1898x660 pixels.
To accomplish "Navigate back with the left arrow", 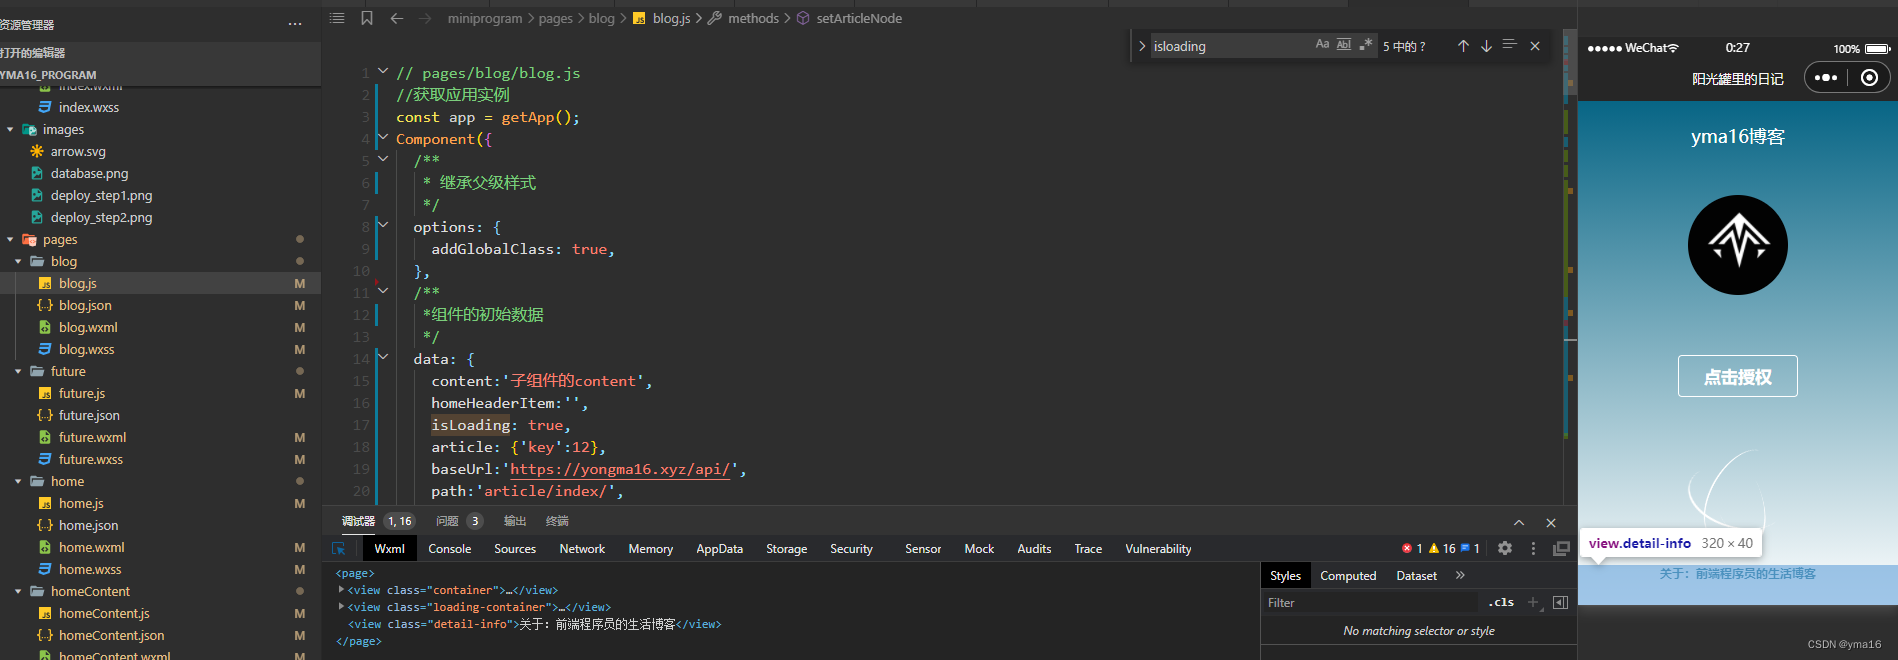I will pos(397,18).
